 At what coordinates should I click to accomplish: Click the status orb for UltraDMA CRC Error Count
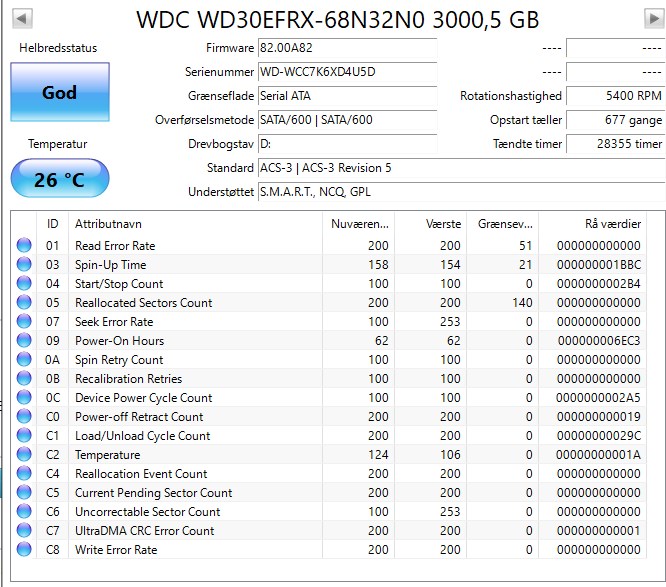24,530
